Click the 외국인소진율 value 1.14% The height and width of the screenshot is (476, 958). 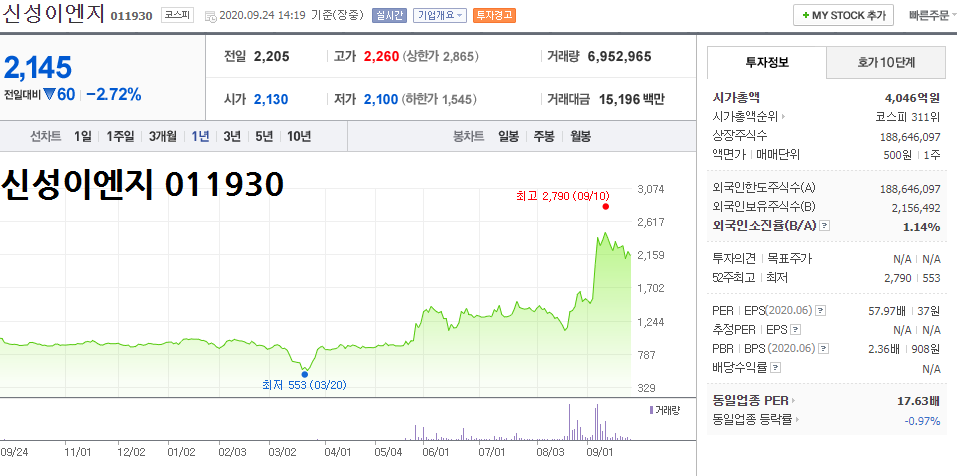921,227
